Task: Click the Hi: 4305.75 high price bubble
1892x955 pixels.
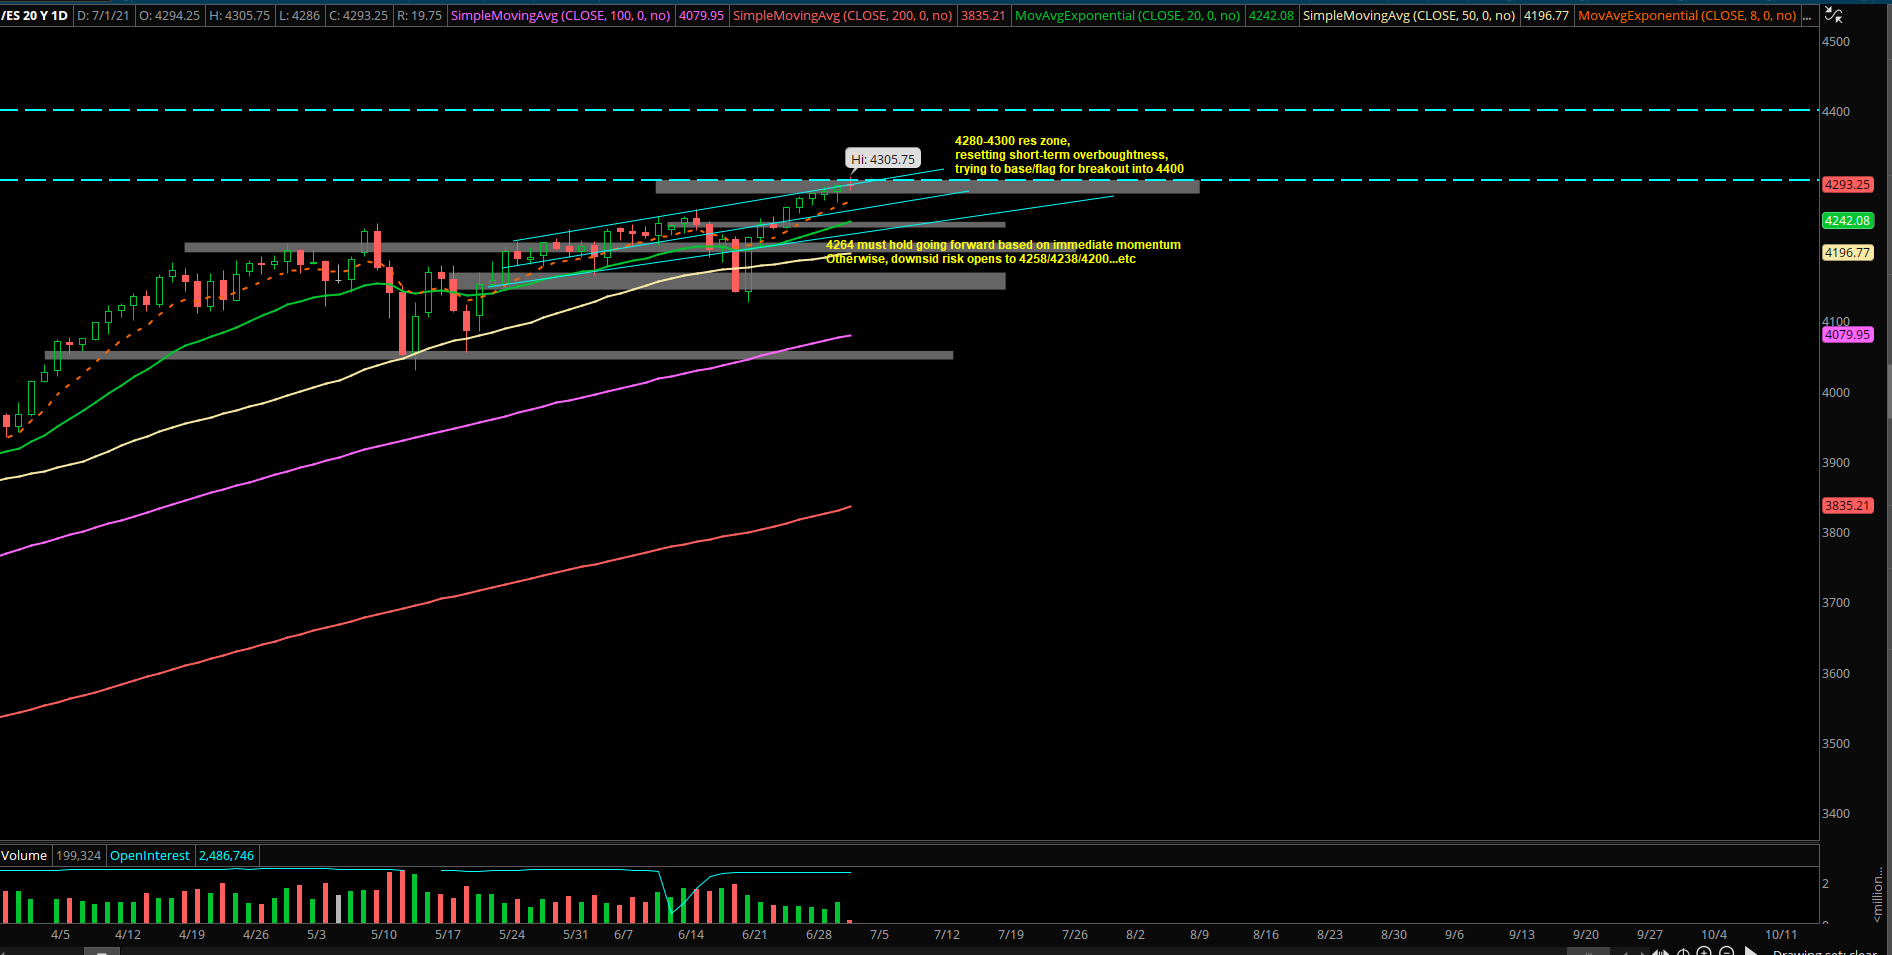Action: coord(883,159)
